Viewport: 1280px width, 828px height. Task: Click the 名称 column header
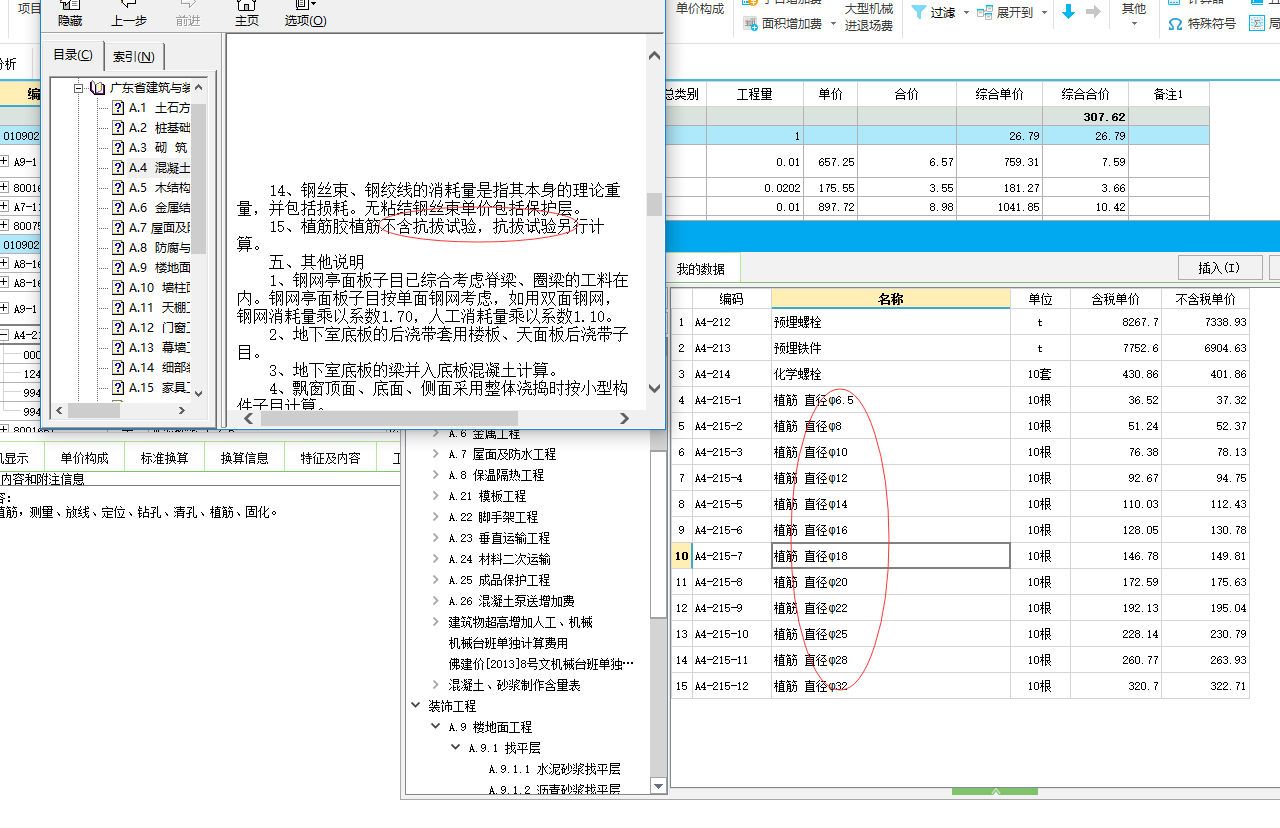[x=891, y=299]
